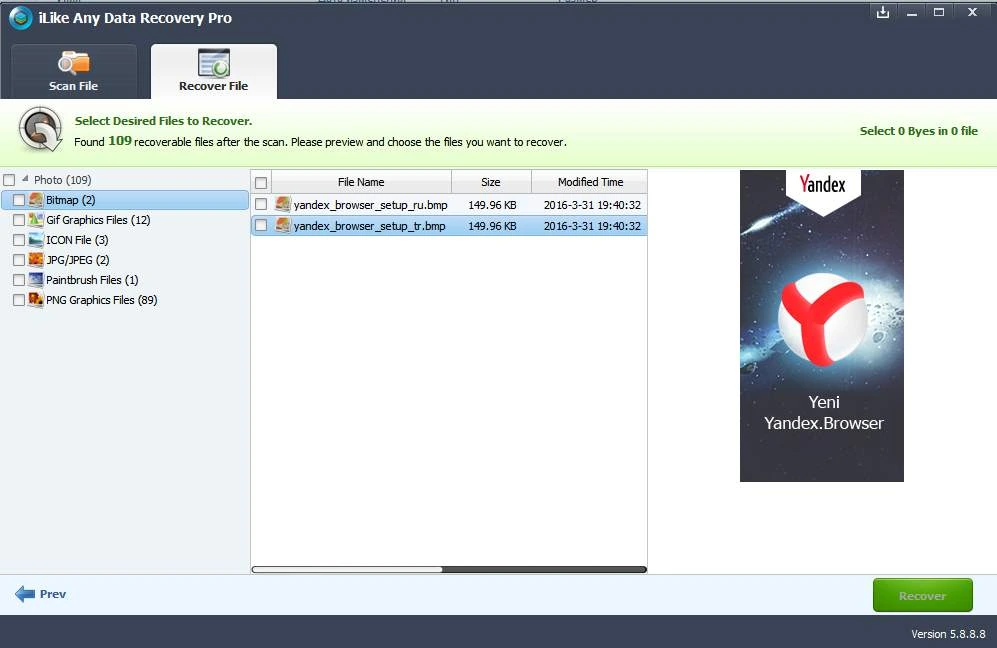Enable the Gif Graphics Files checkbox
The height and width of the screenshot is (648, 997).
pyautogui.click(x=19, y=220)
